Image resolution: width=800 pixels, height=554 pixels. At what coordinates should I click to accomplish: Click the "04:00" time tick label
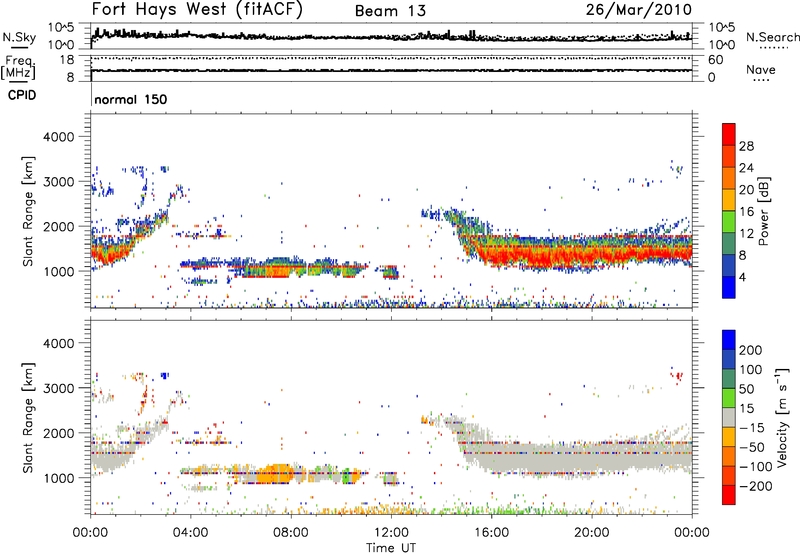(x=190, y=533)
